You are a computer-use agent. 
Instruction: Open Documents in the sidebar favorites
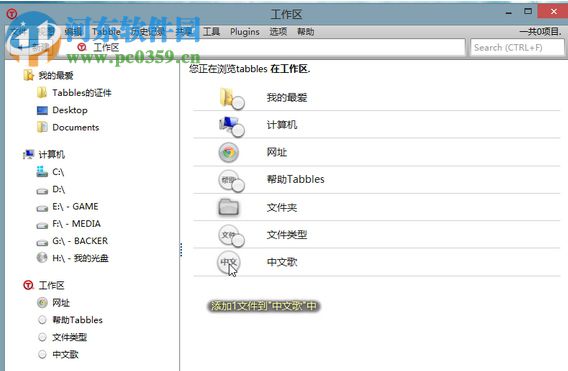(68, 127)
